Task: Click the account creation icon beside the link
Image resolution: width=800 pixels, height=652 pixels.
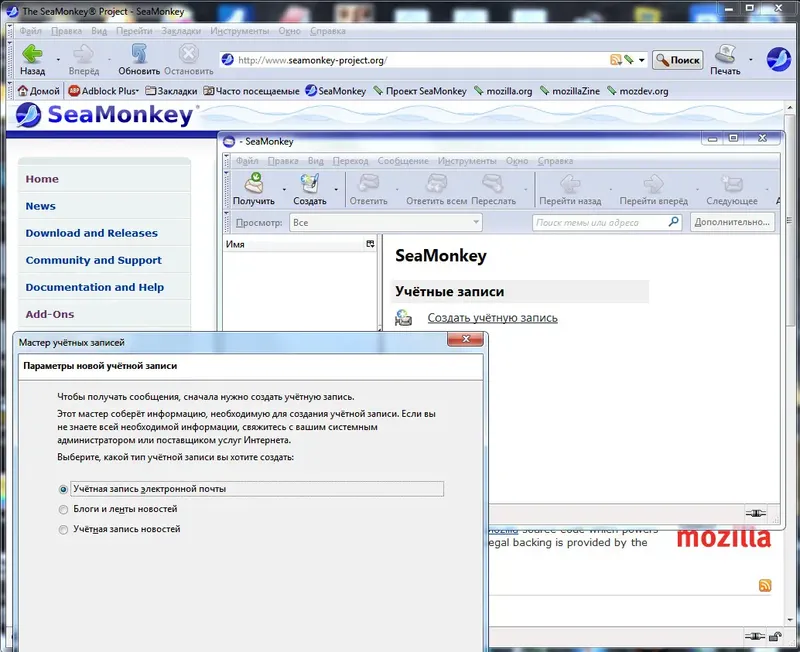Action: tap(404, 317)
